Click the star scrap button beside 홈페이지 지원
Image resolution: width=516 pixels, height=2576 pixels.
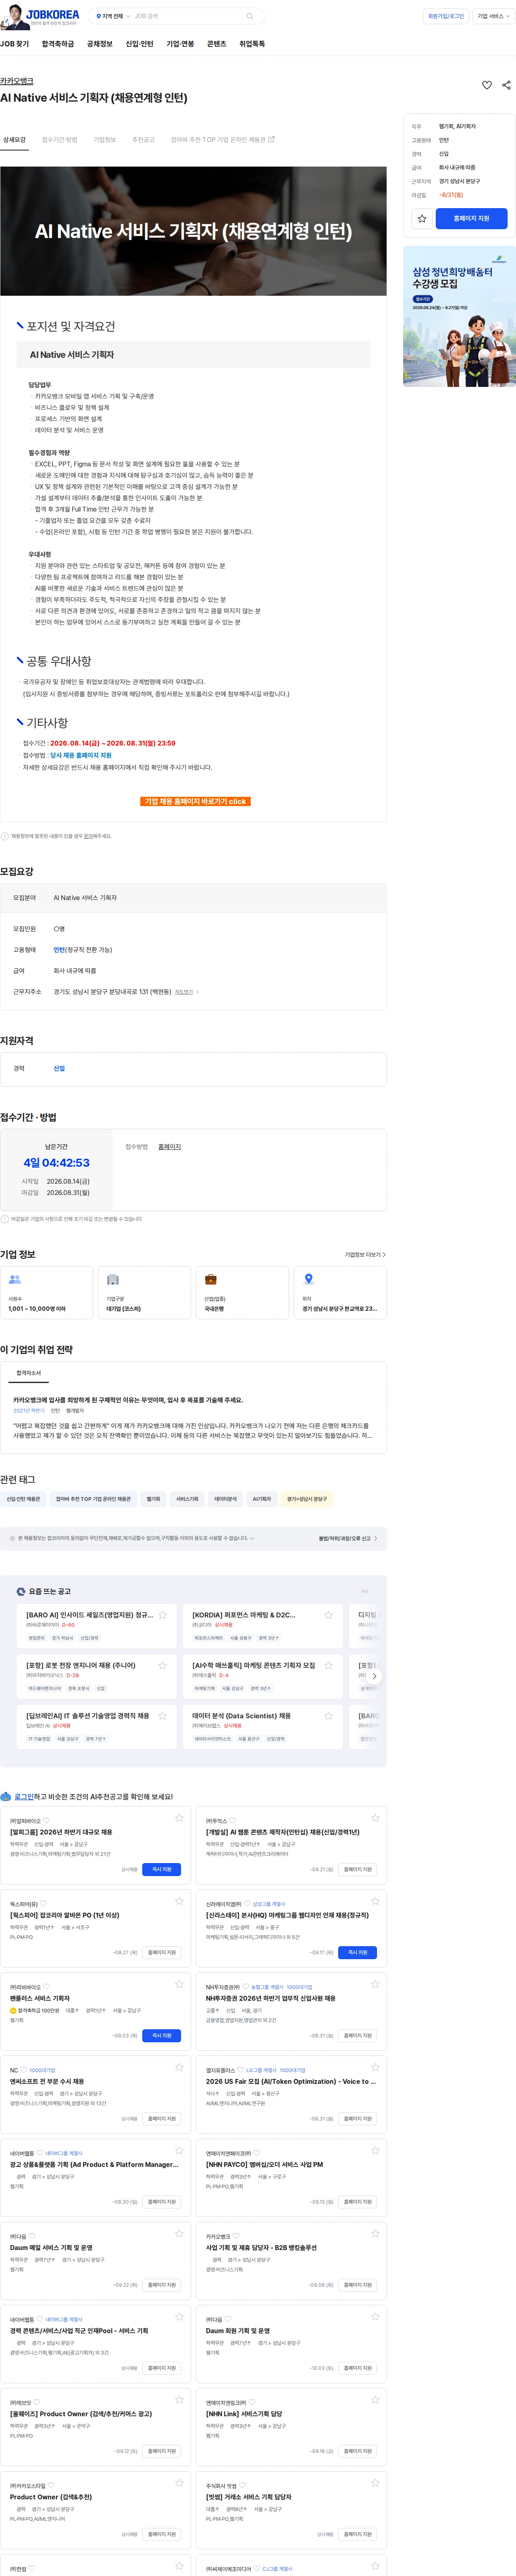(422, 218)
